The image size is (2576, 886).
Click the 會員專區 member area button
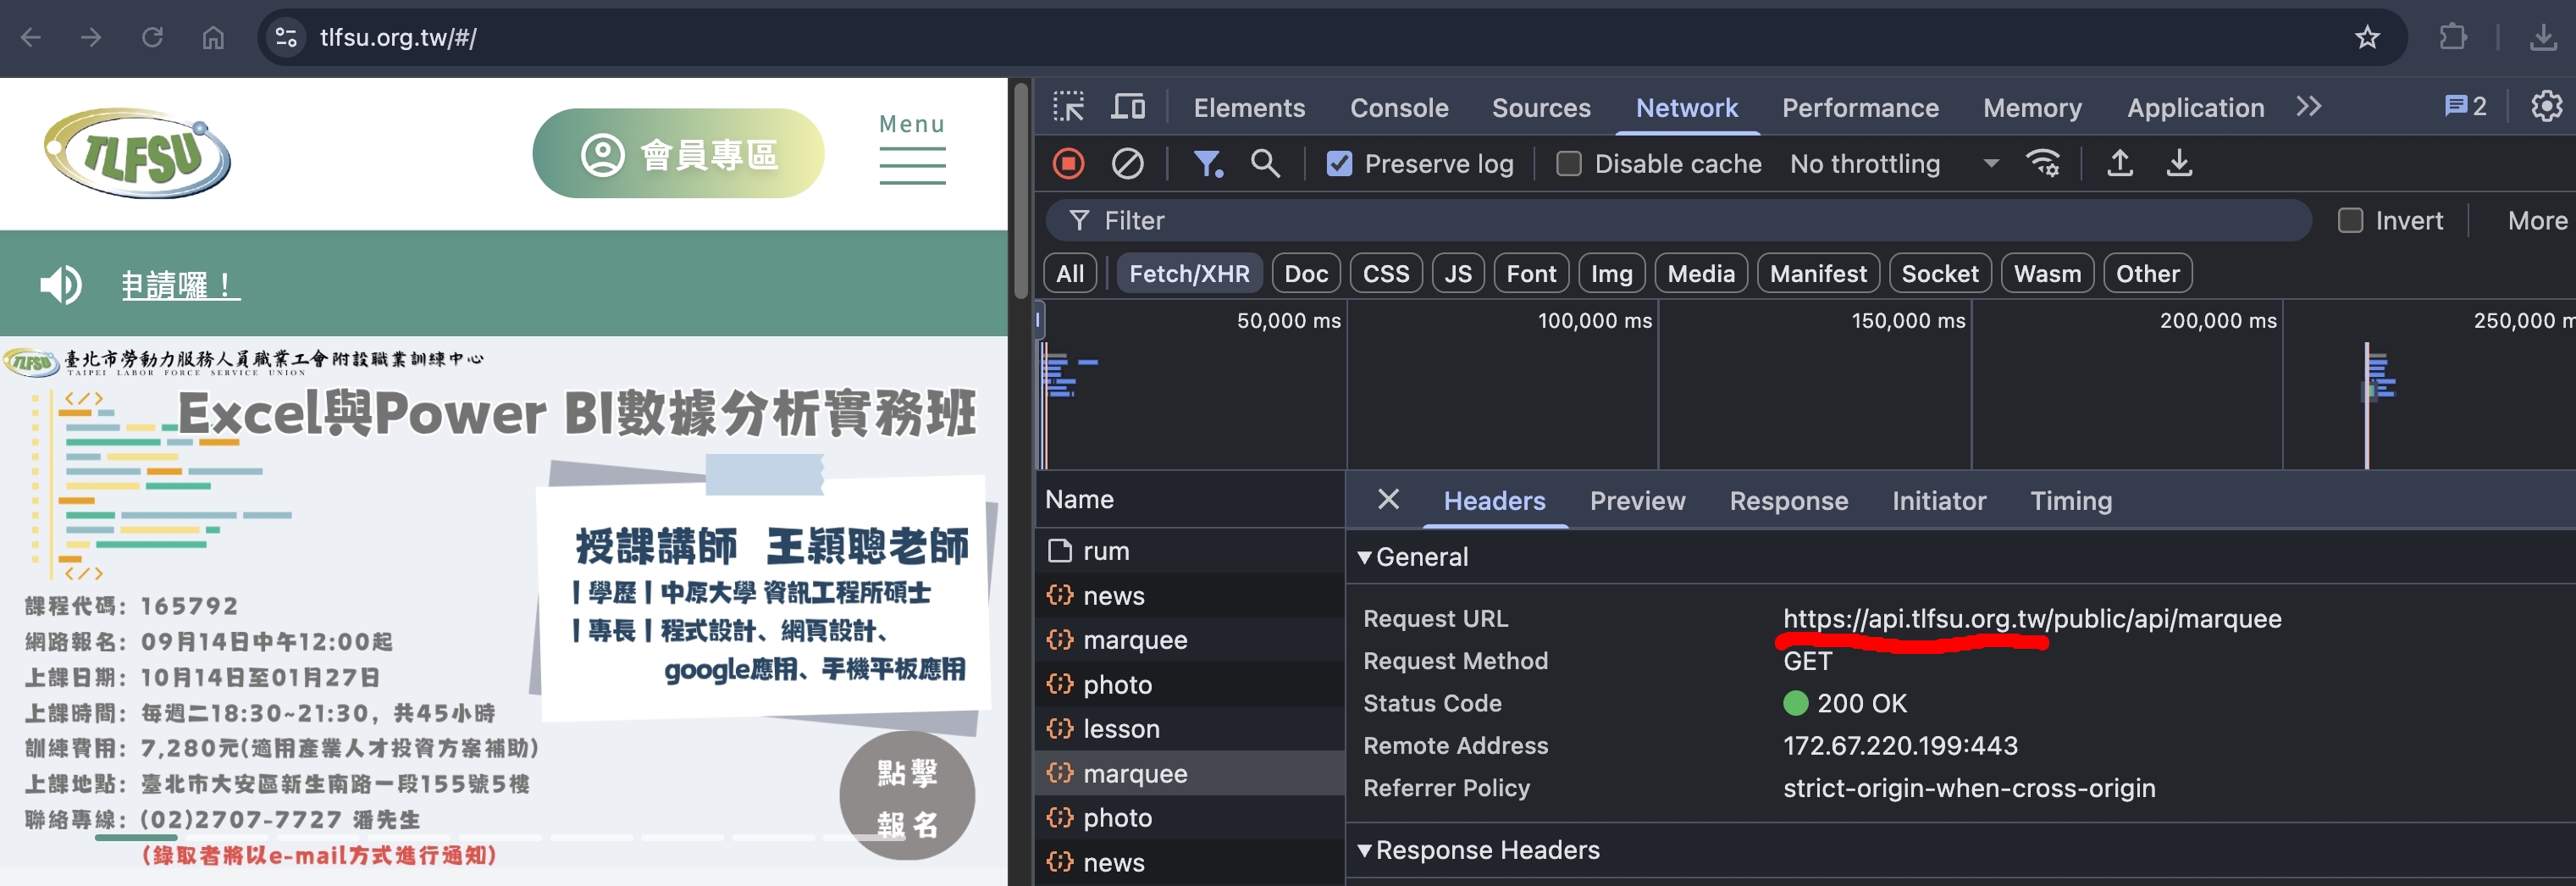tap(678, 154)
